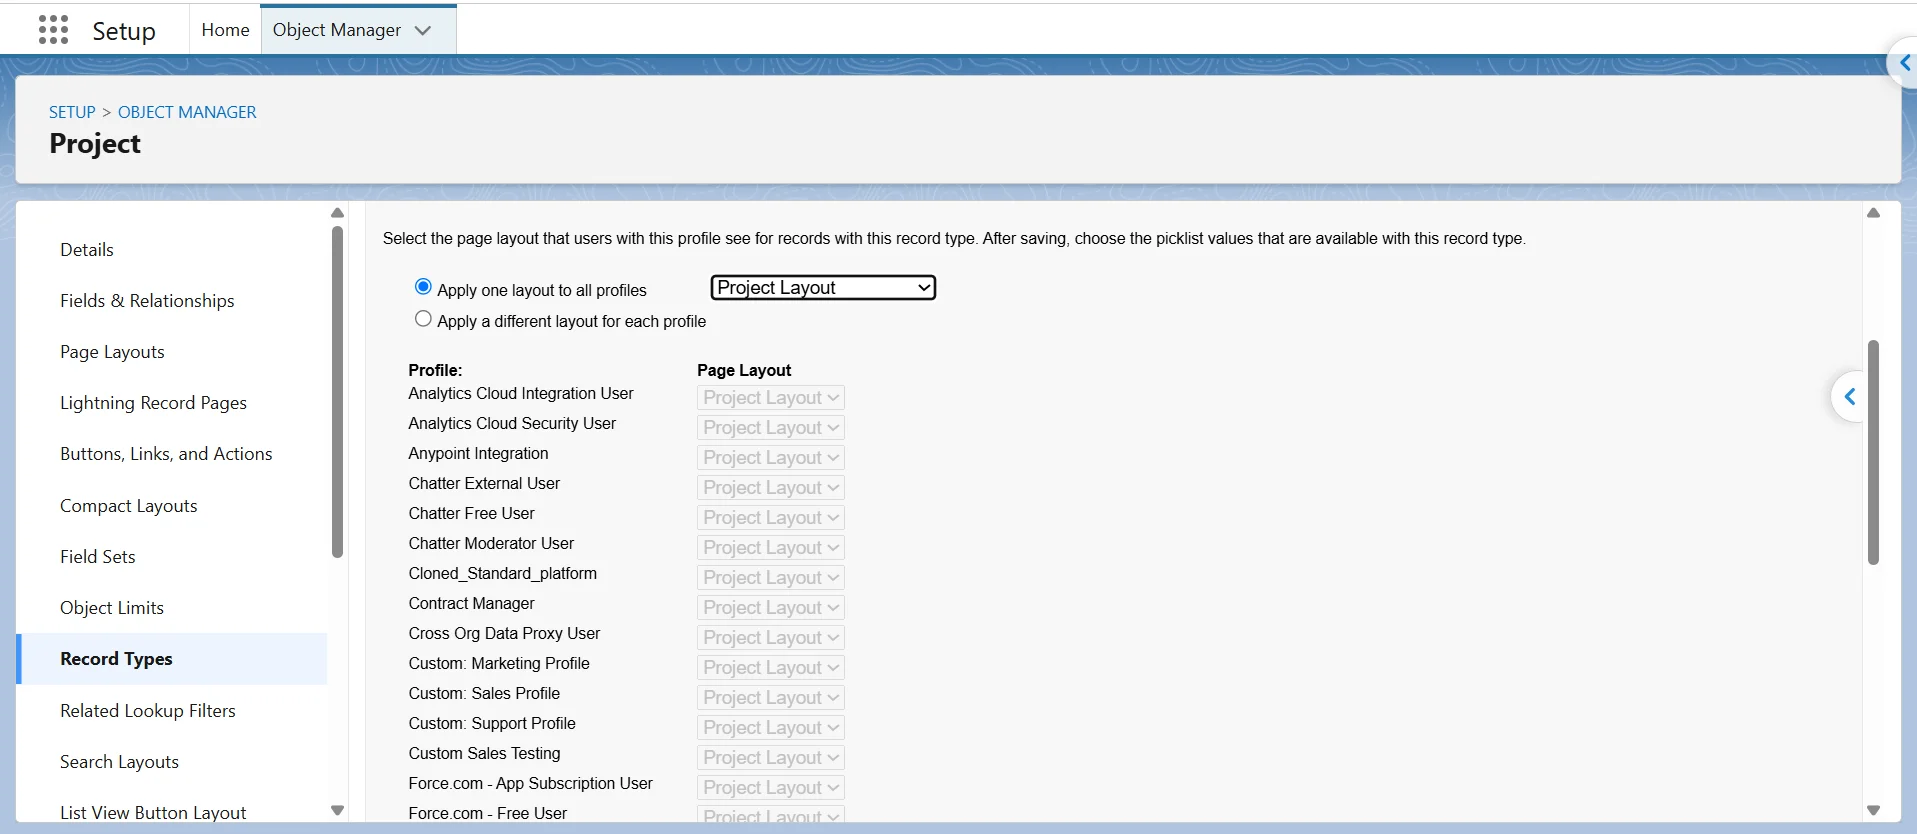1917x834 pixels.
Task: Click the side panel chevron handle
Action: coord(1849,397)
